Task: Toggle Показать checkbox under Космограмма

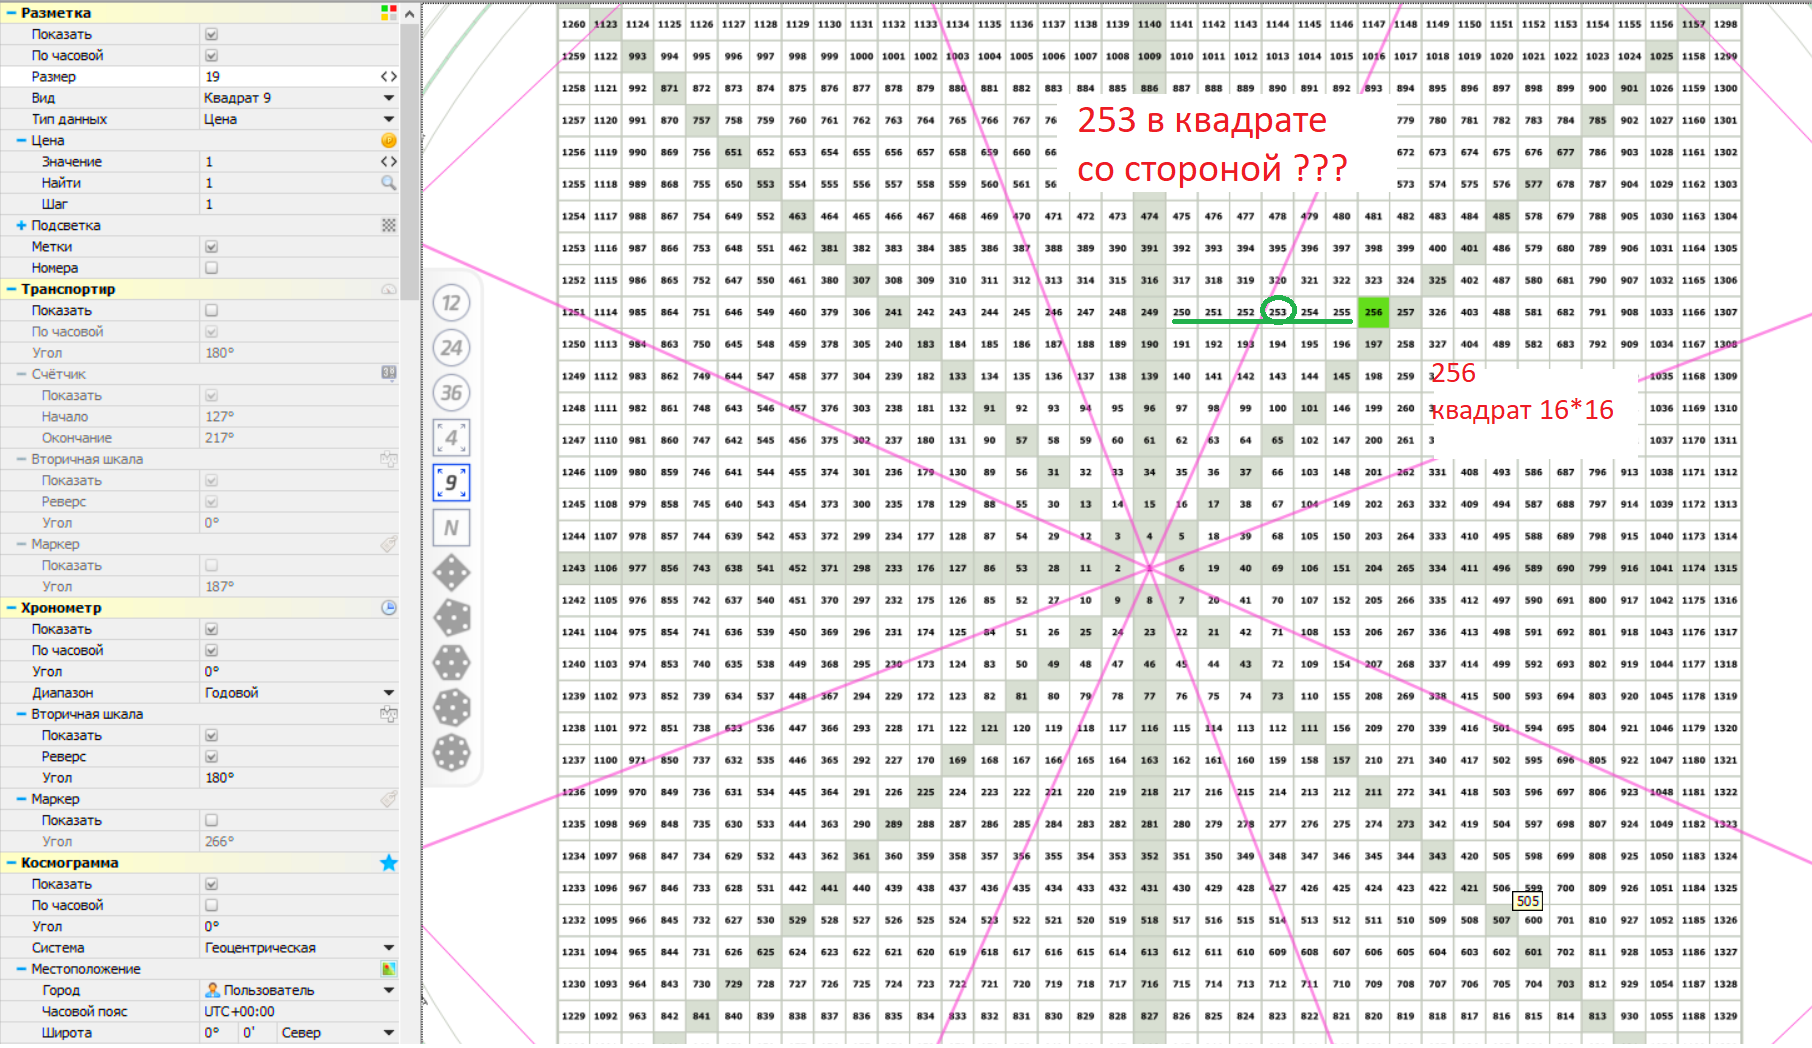Action: pos(211,884)
